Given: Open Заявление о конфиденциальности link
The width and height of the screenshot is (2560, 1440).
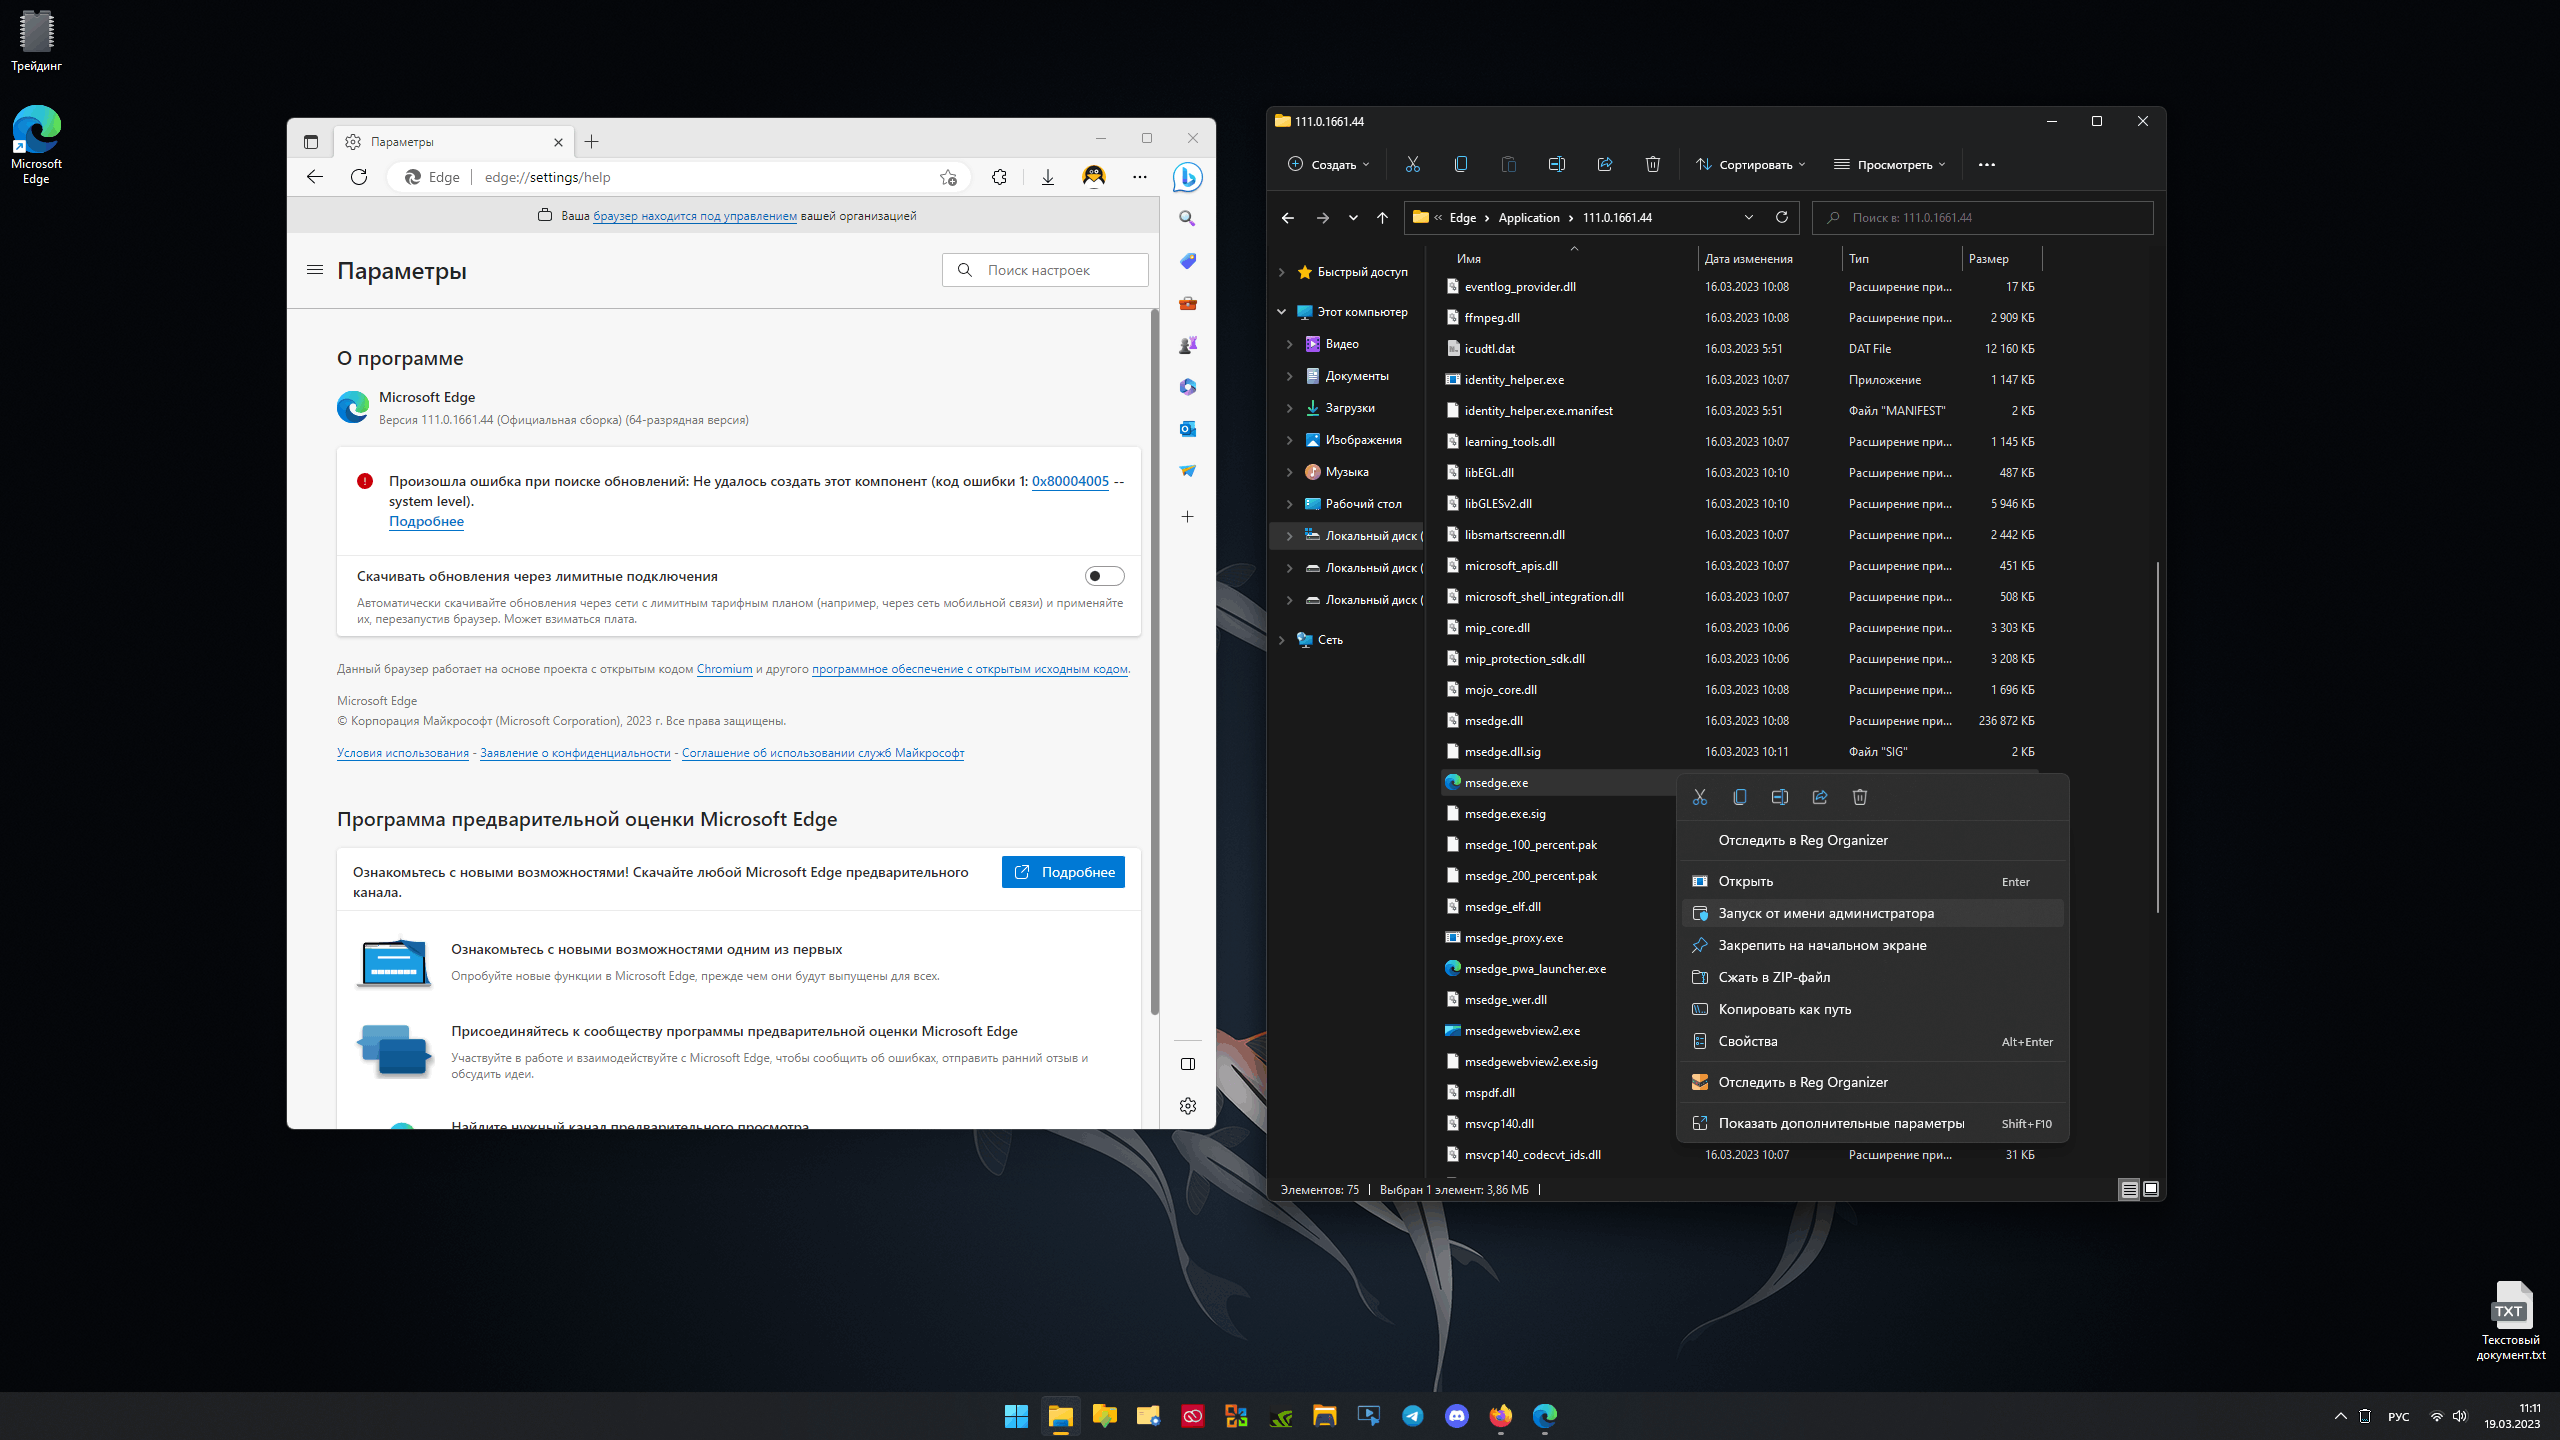Looking at the screenshot, I should click(575, 753).
